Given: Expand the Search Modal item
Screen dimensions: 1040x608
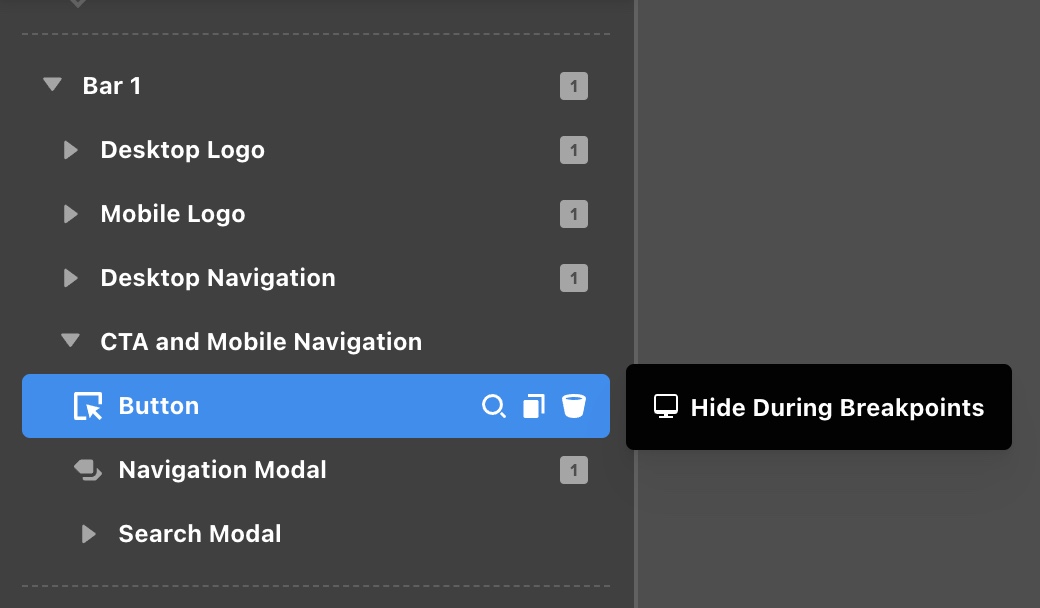Looking at the screenshot, I should 88,534.
